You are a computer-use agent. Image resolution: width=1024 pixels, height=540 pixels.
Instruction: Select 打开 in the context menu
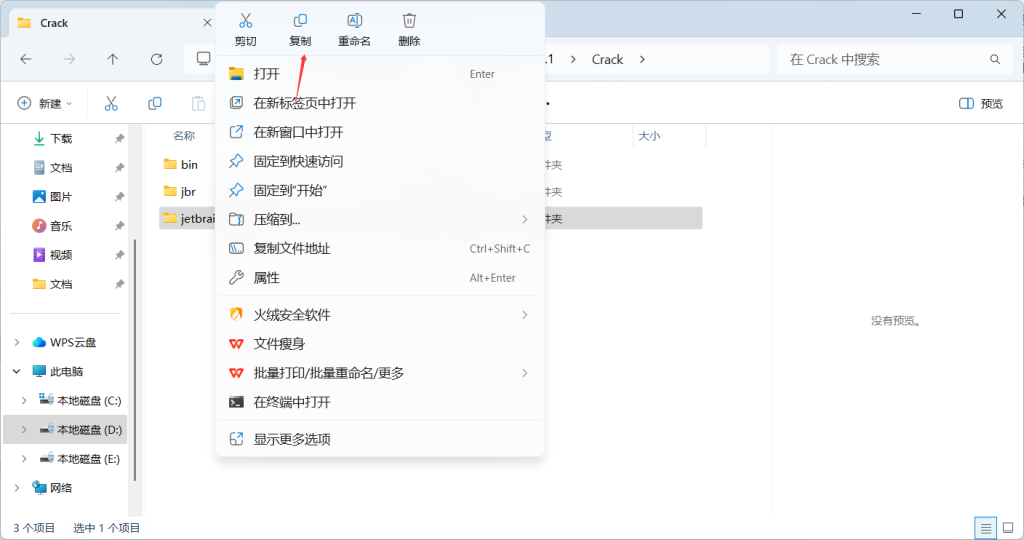point(379,74)
